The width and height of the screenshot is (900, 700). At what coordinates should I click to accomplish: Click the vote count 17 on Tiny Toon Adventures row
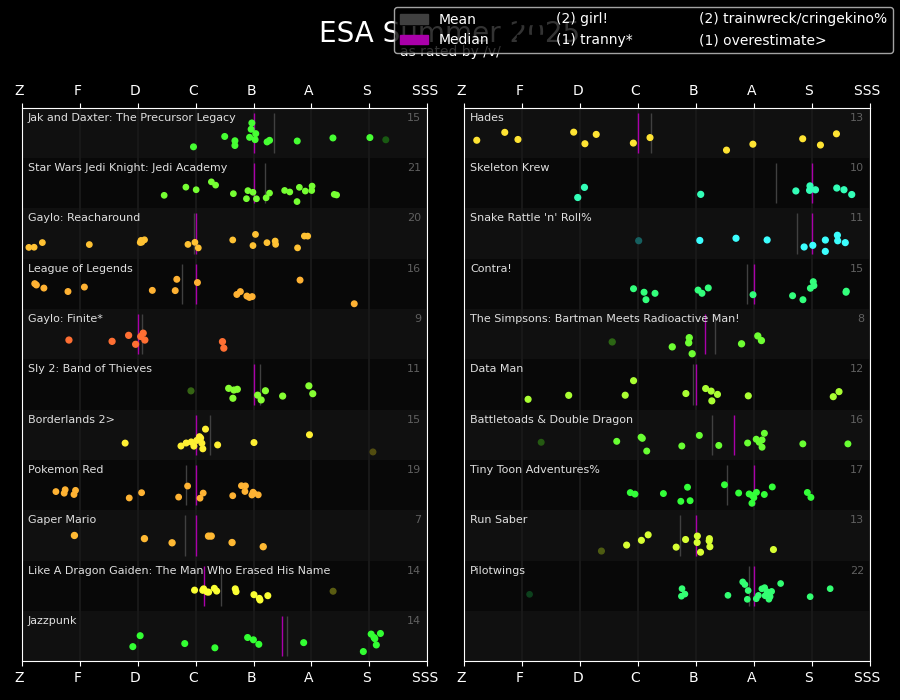pos(856,469)
